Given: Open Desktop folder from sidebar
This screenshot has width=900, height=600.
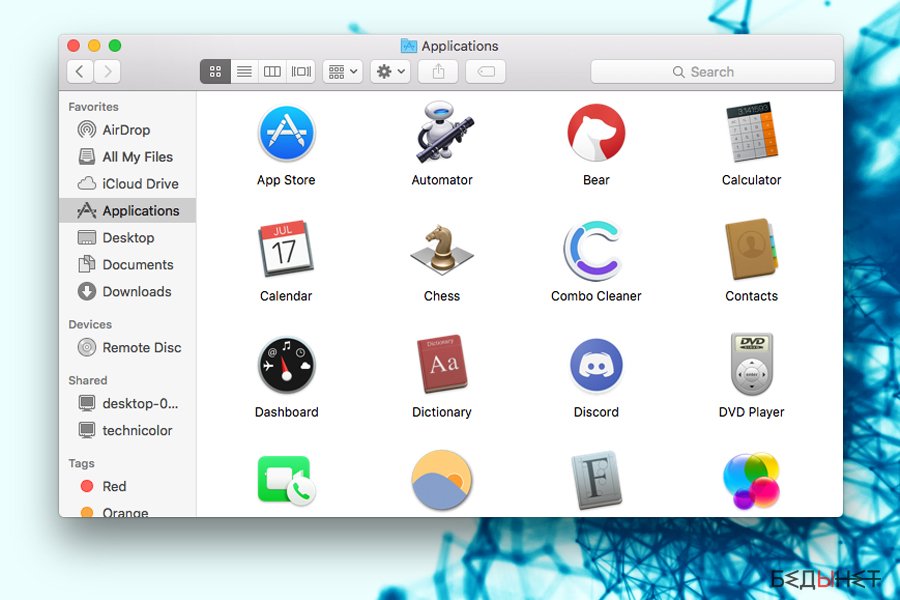Looking at the screenshot, I should [127, 238].
